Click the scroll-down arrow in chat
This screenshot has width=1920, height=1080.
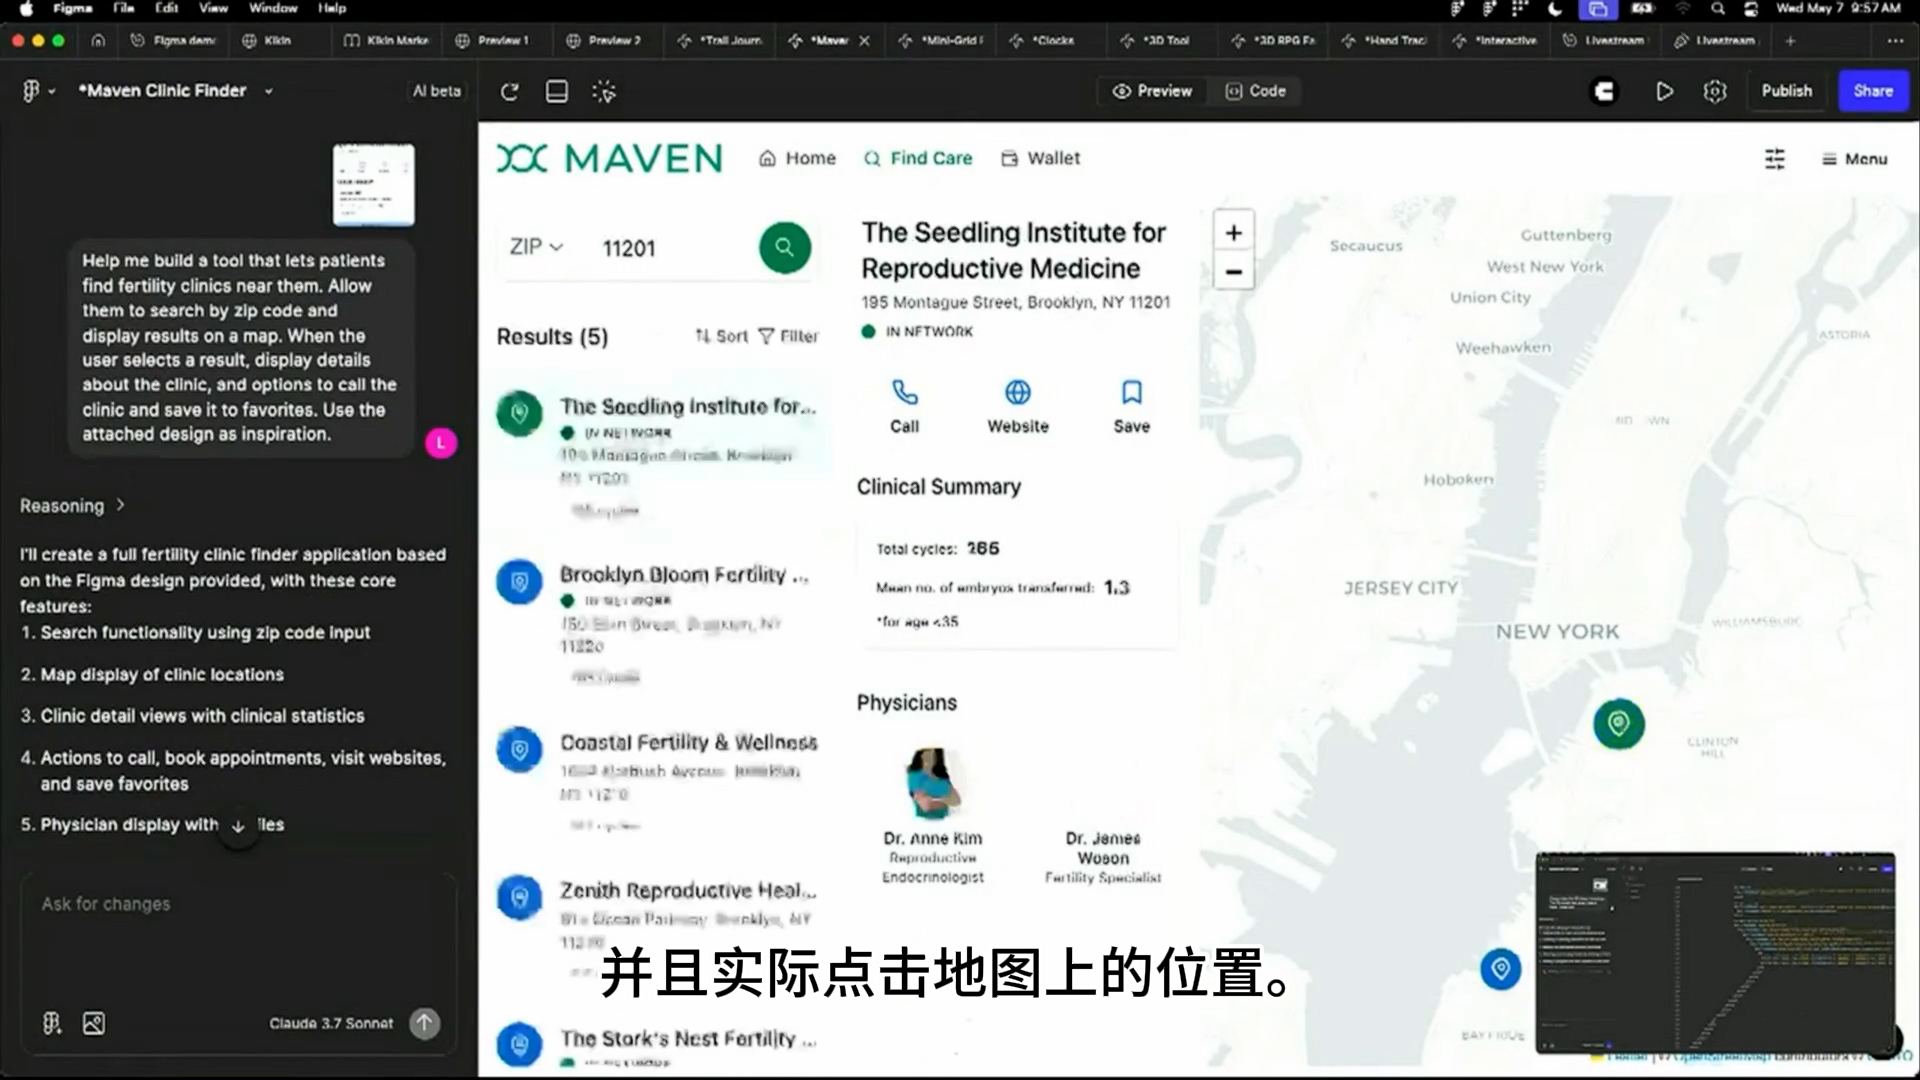point(238,826)
